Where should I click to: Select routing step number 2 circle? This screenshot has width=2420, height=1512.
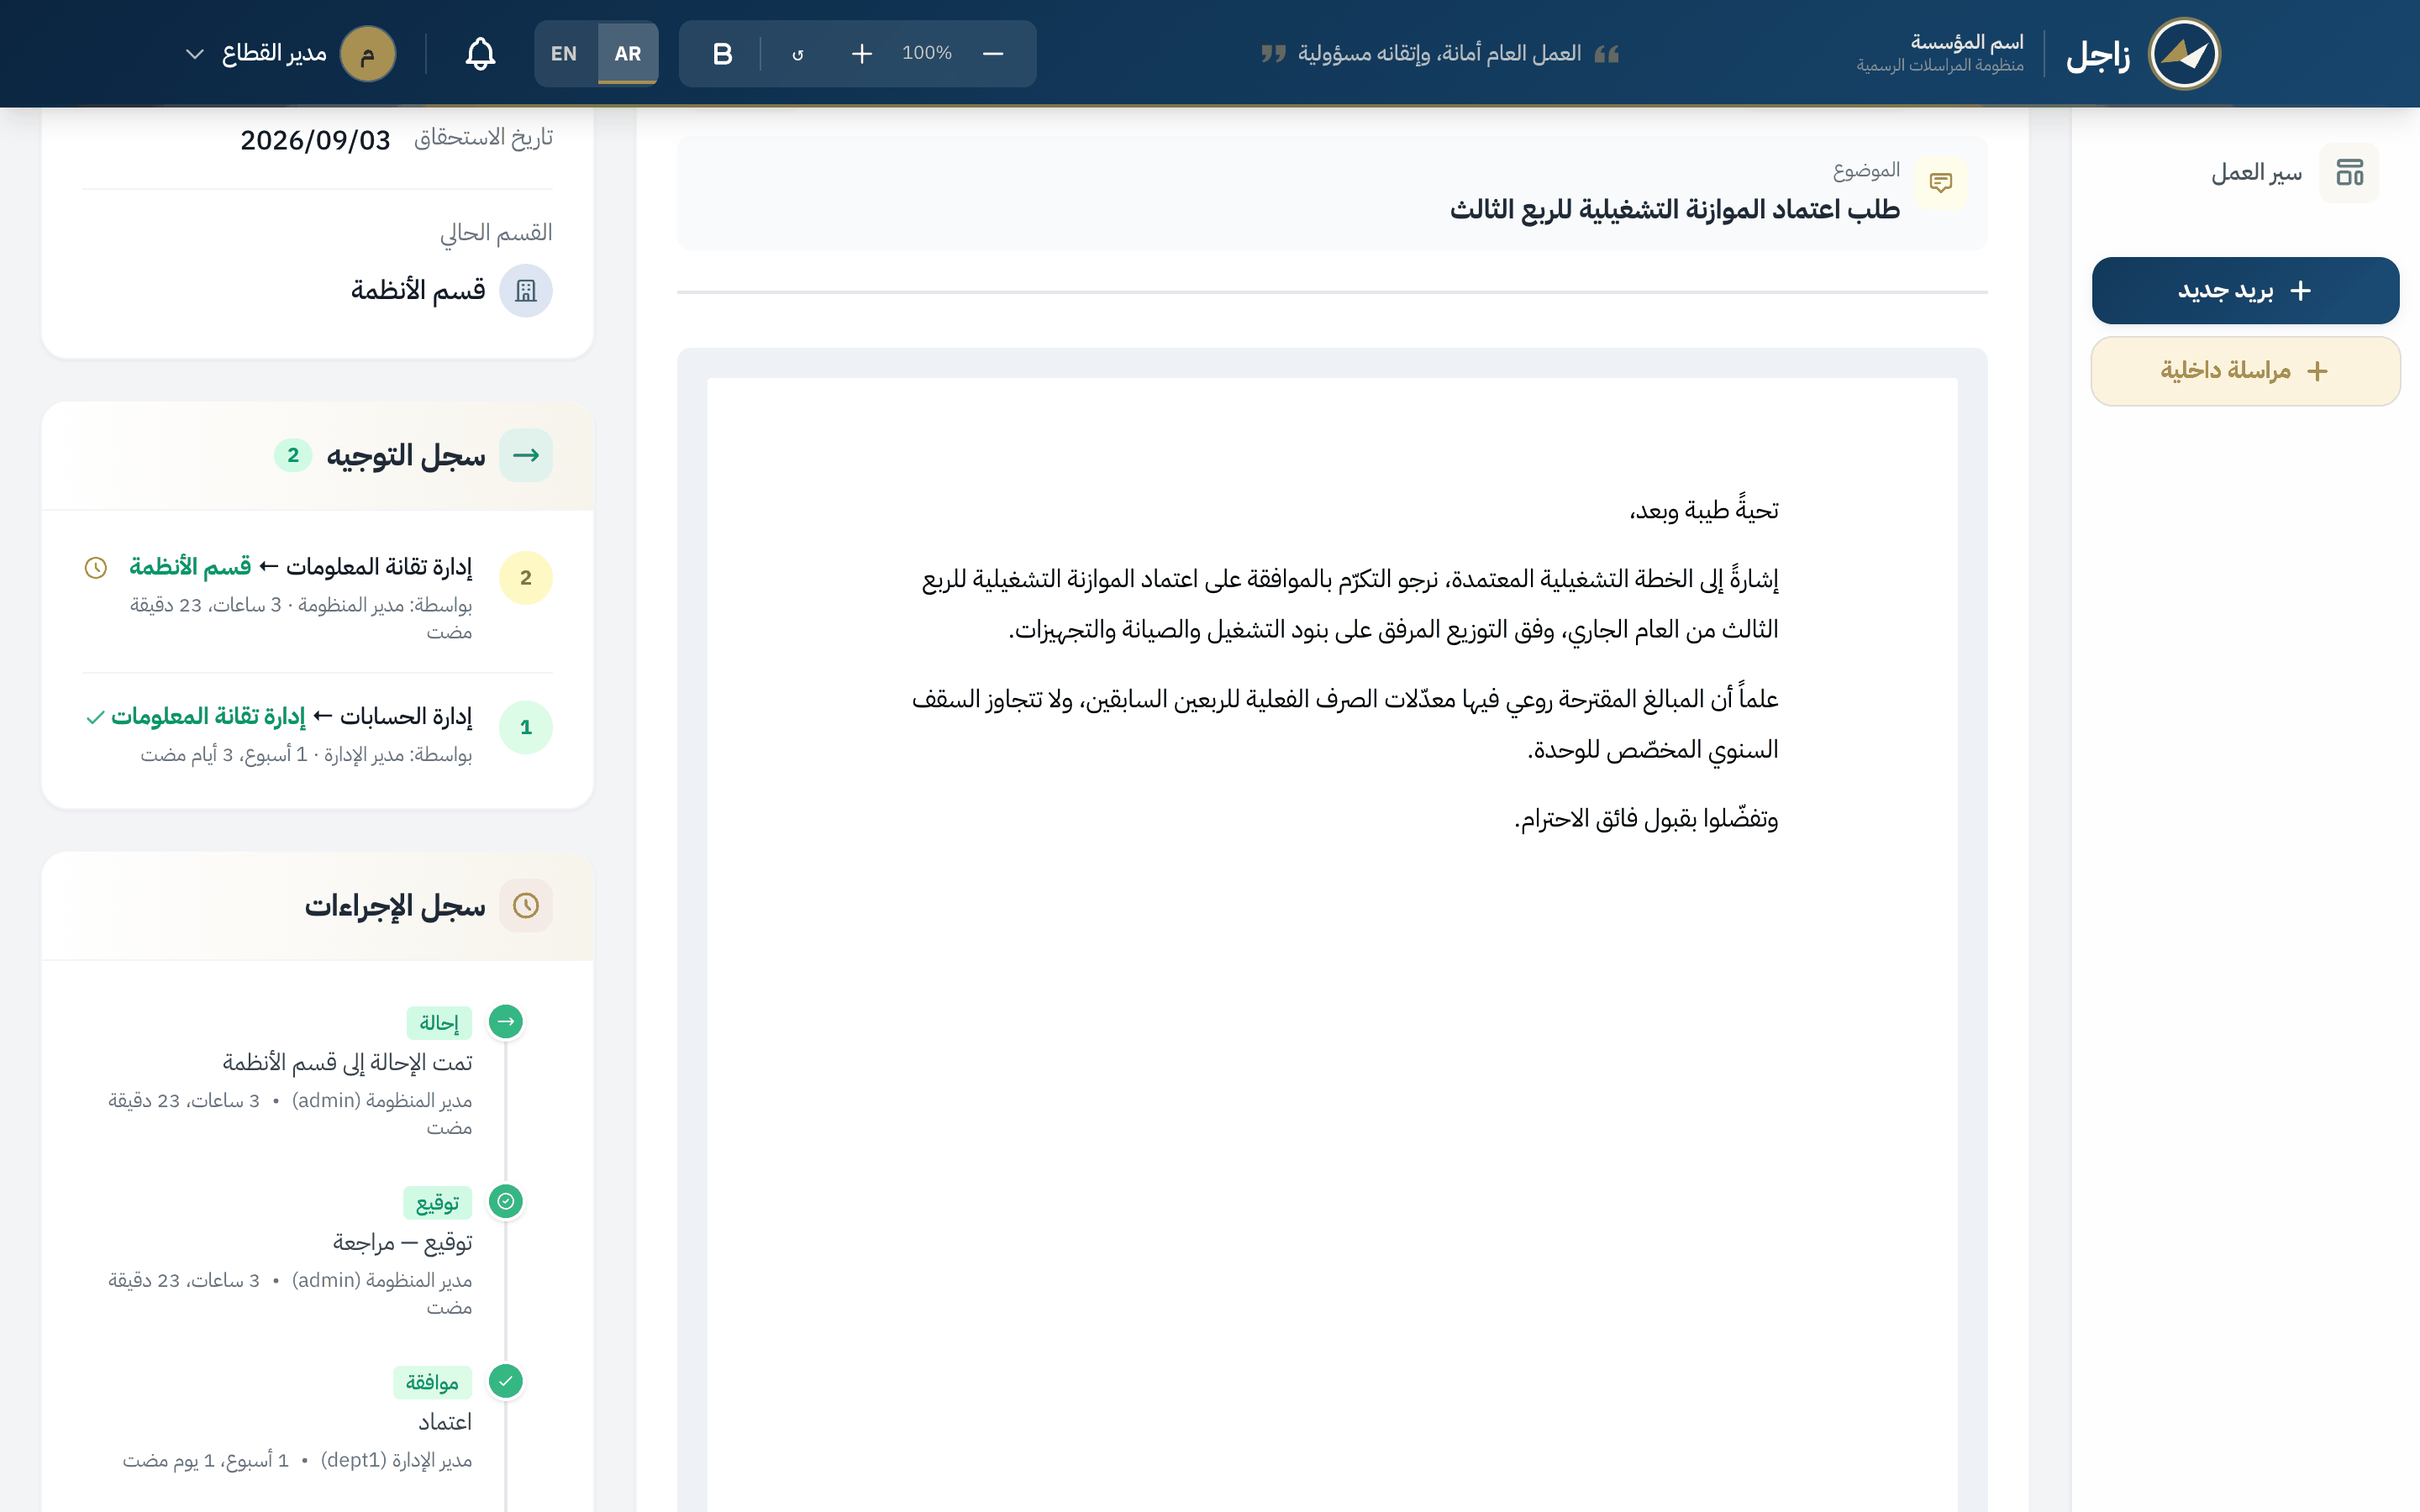[x=526, y=578]
